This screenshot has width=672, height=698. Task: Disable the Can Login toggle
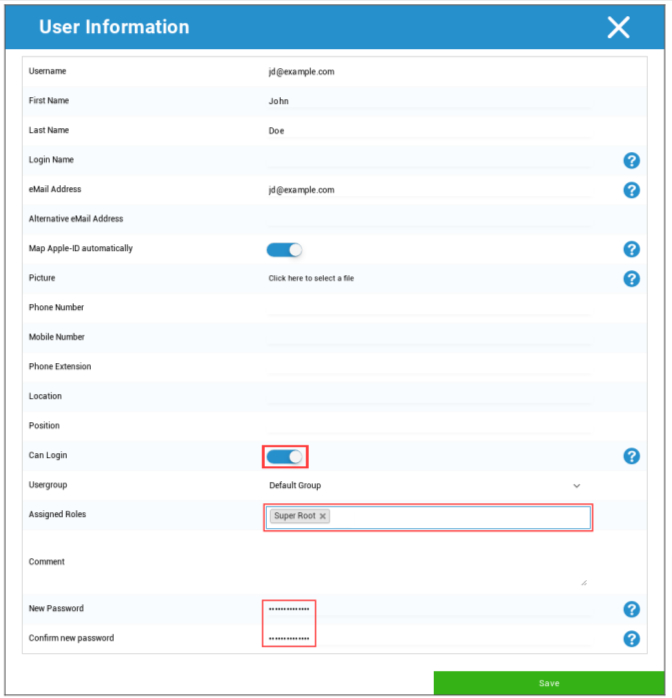[284, 457]
